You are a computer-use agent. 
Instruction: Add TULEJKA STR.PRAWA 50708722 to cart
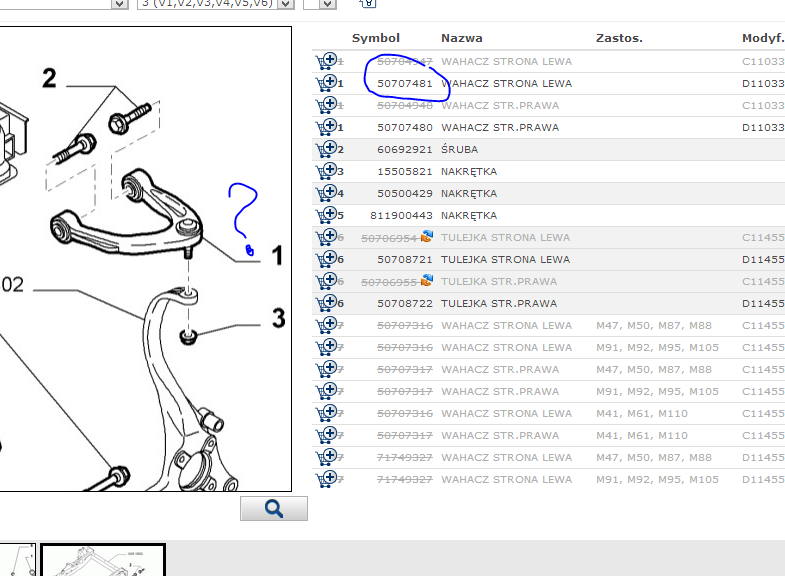pyautogui.click(x=325, y=303)
